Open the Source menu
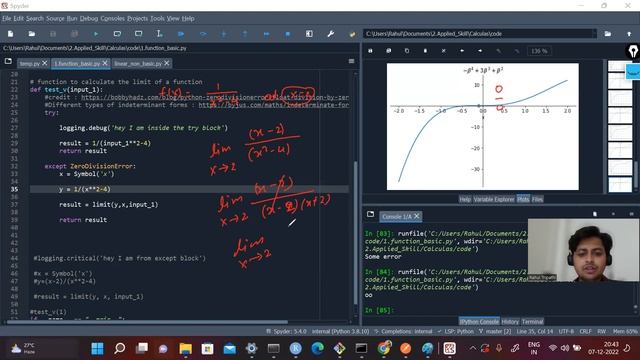 tap(55, 18)
